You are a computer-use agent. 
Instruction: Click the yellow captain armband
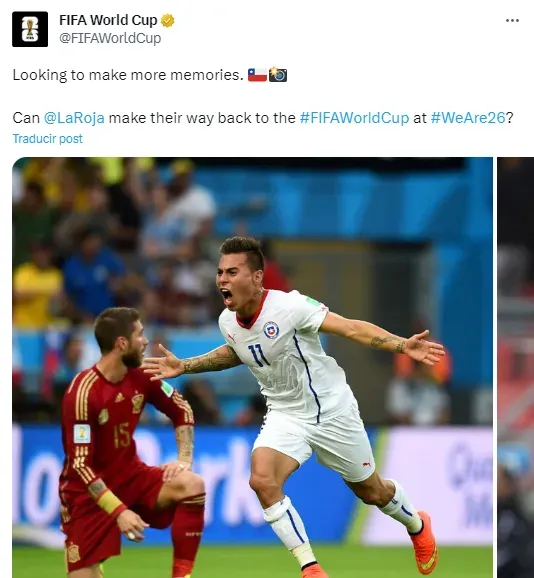pyautogui.click(x=109, y=502)
